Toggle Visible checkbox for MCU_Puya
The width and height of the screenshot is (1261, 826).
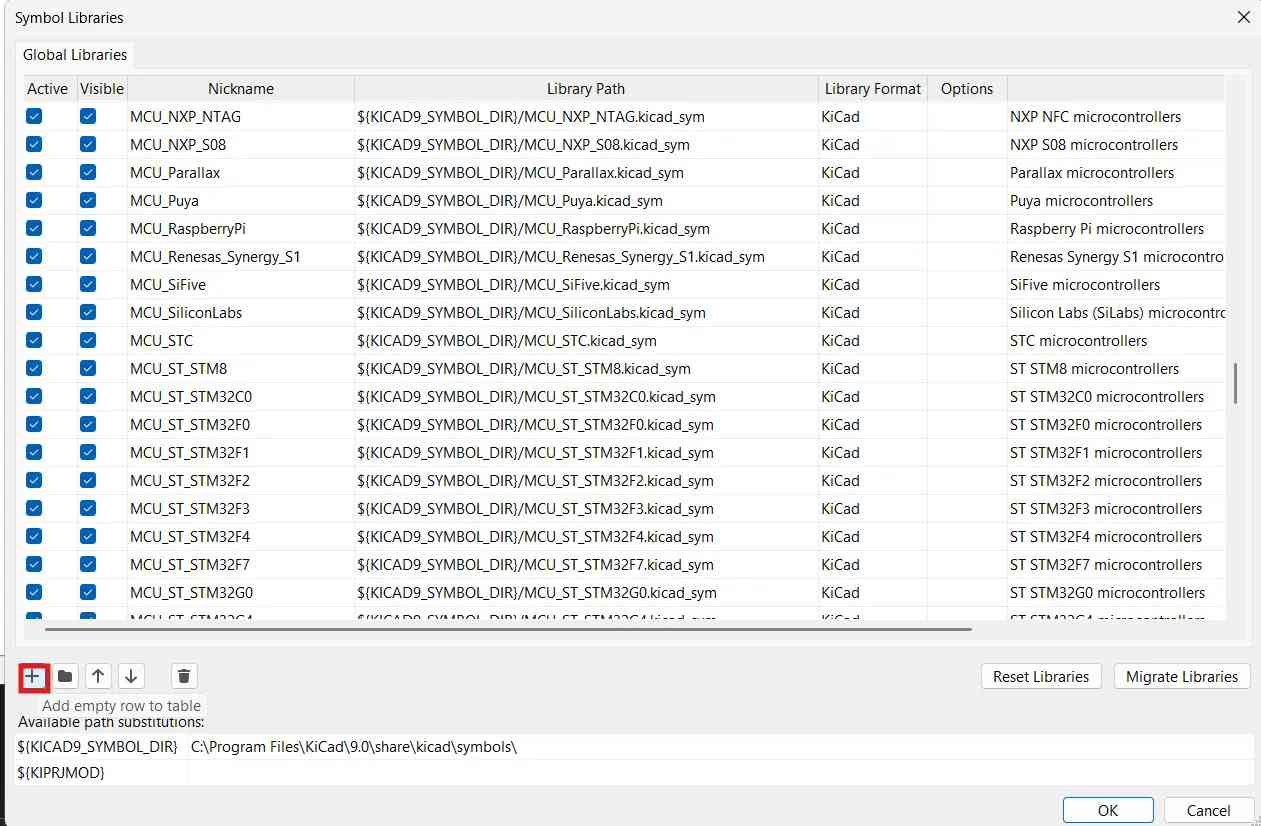pyautogui.click(x=88, y=200)
